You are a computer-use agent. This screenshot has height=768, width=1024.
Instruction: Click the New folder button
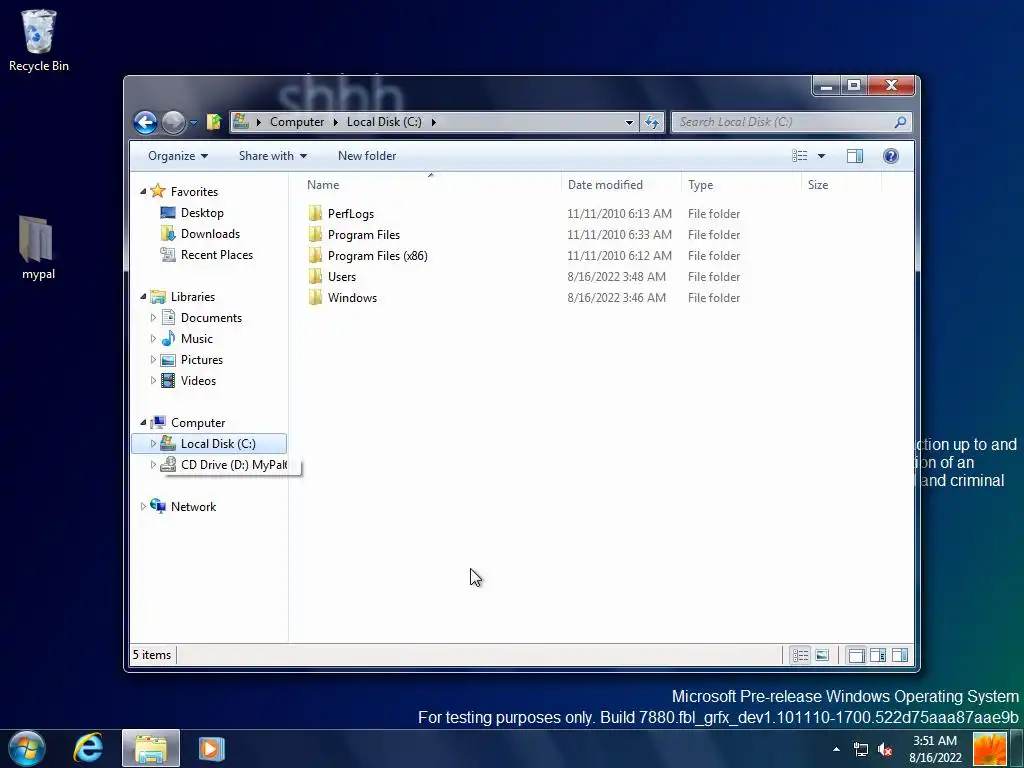[367, 156]
